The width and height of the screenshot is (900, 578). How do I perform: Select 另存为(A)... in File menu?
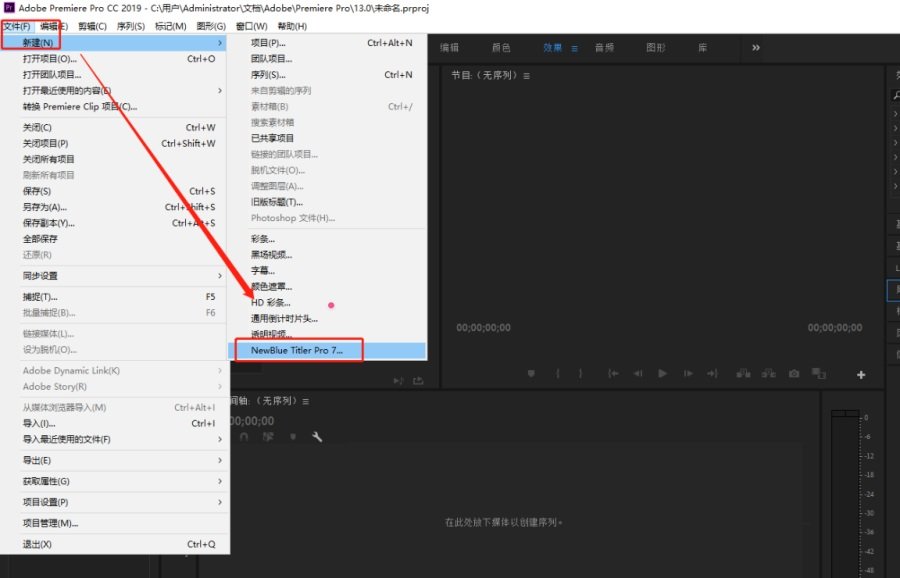[x=114, y=207]
